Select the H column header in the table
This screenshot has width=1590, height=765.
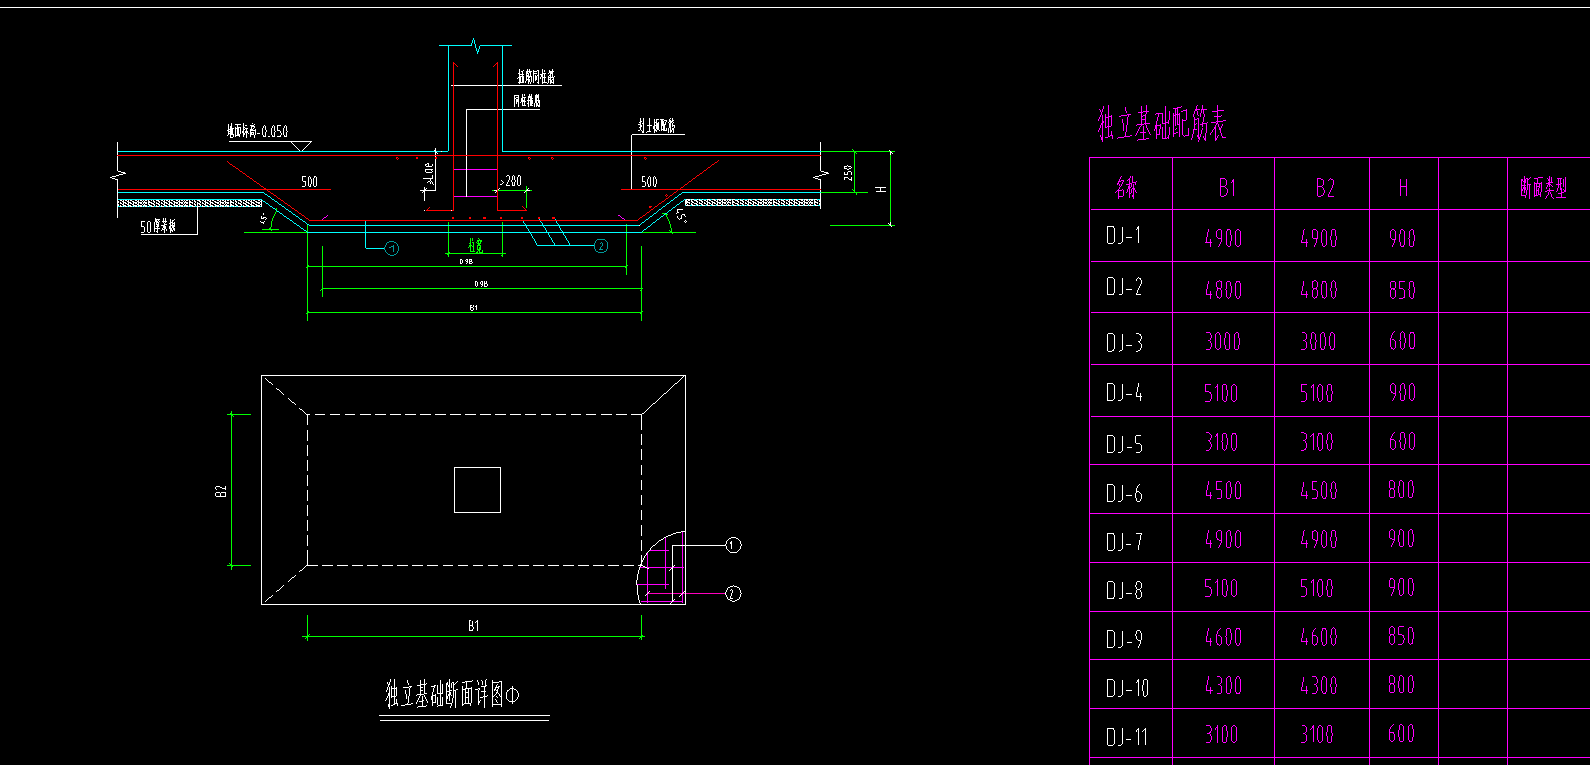click(x=1403, y=188)
